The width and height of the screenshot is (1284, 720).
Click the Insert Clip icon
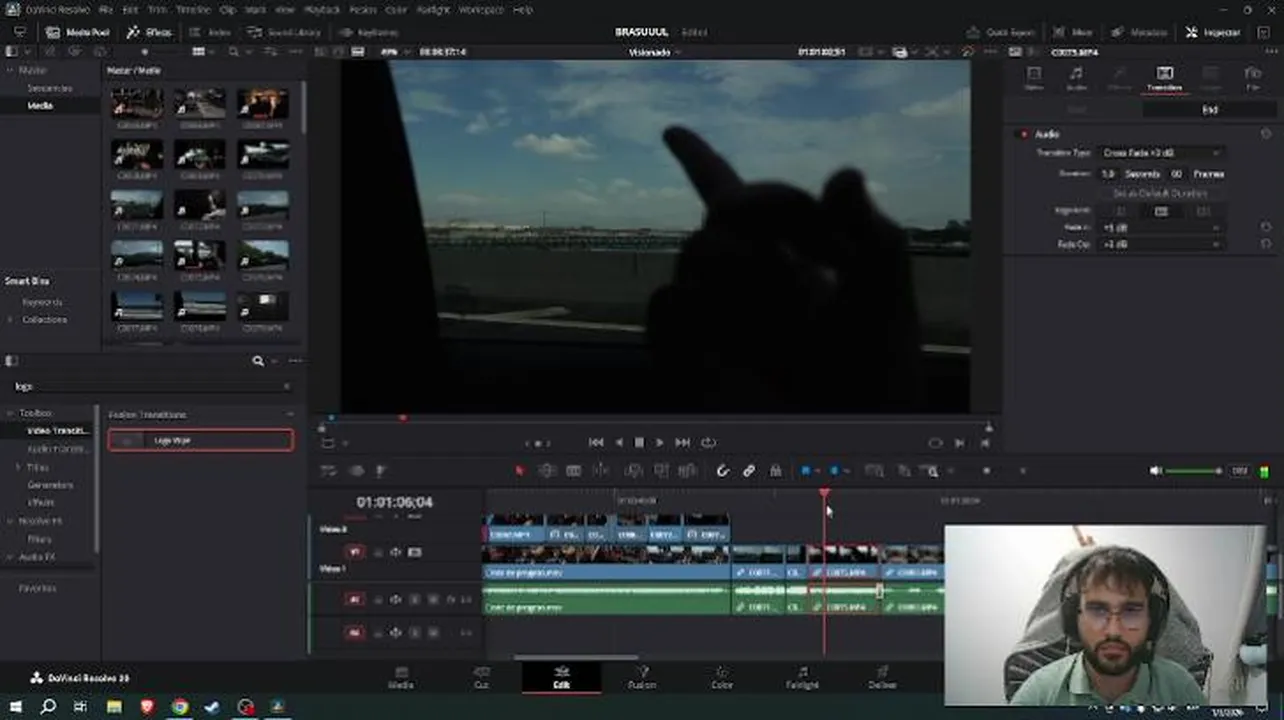[634, 471]
